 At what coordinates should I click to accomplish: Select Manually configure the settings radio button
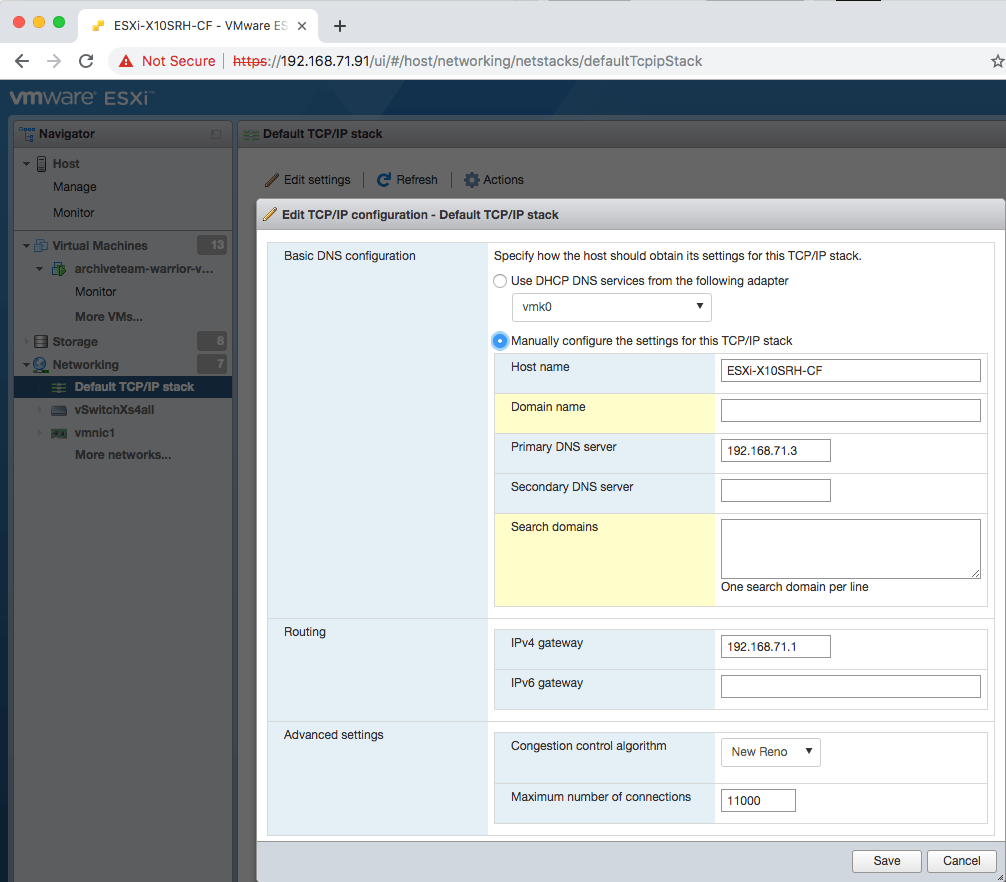coord(500,341)
